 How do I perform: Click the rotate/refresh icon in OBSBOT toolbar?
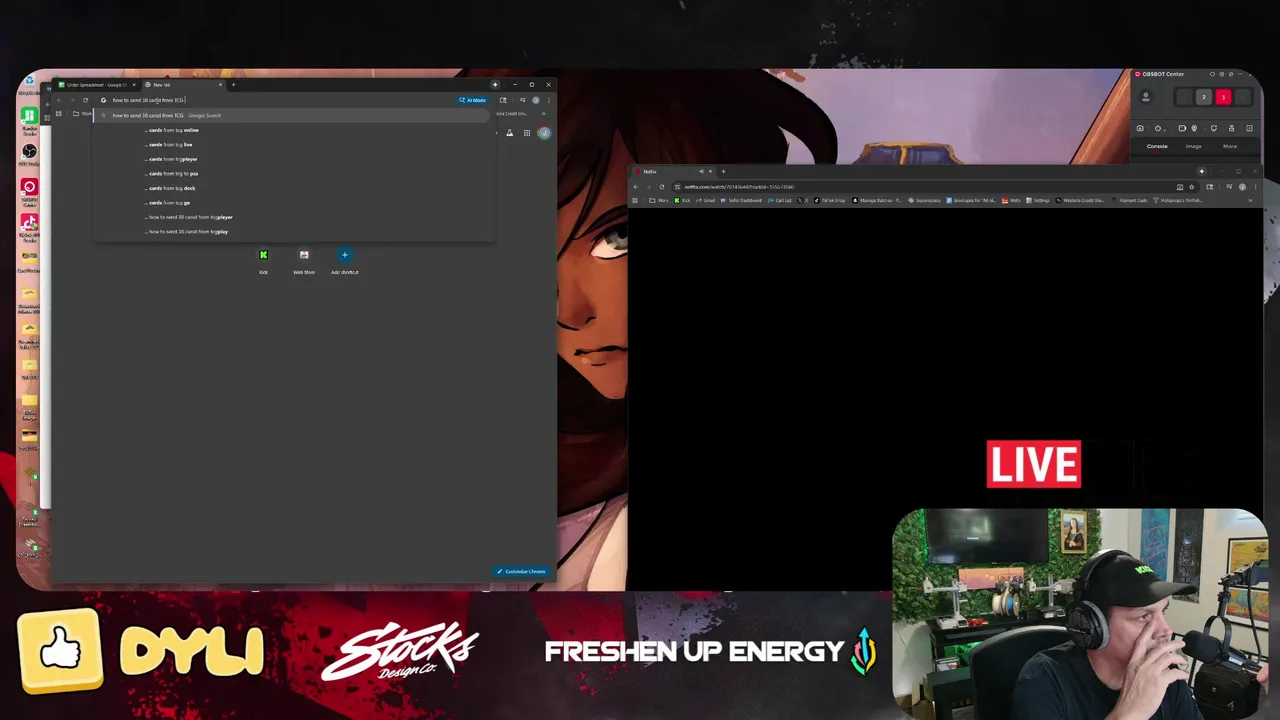[1214, 128]
